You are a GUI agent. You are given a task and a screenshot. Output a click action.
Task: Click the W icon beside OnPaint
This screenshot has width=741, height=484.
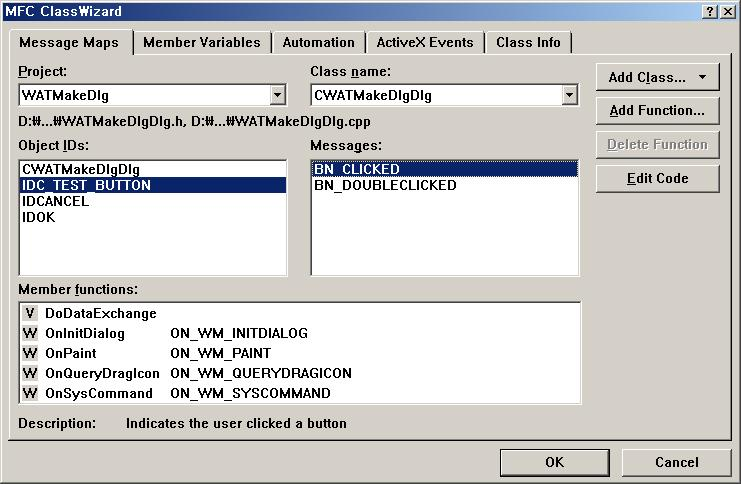pos(30,354)
